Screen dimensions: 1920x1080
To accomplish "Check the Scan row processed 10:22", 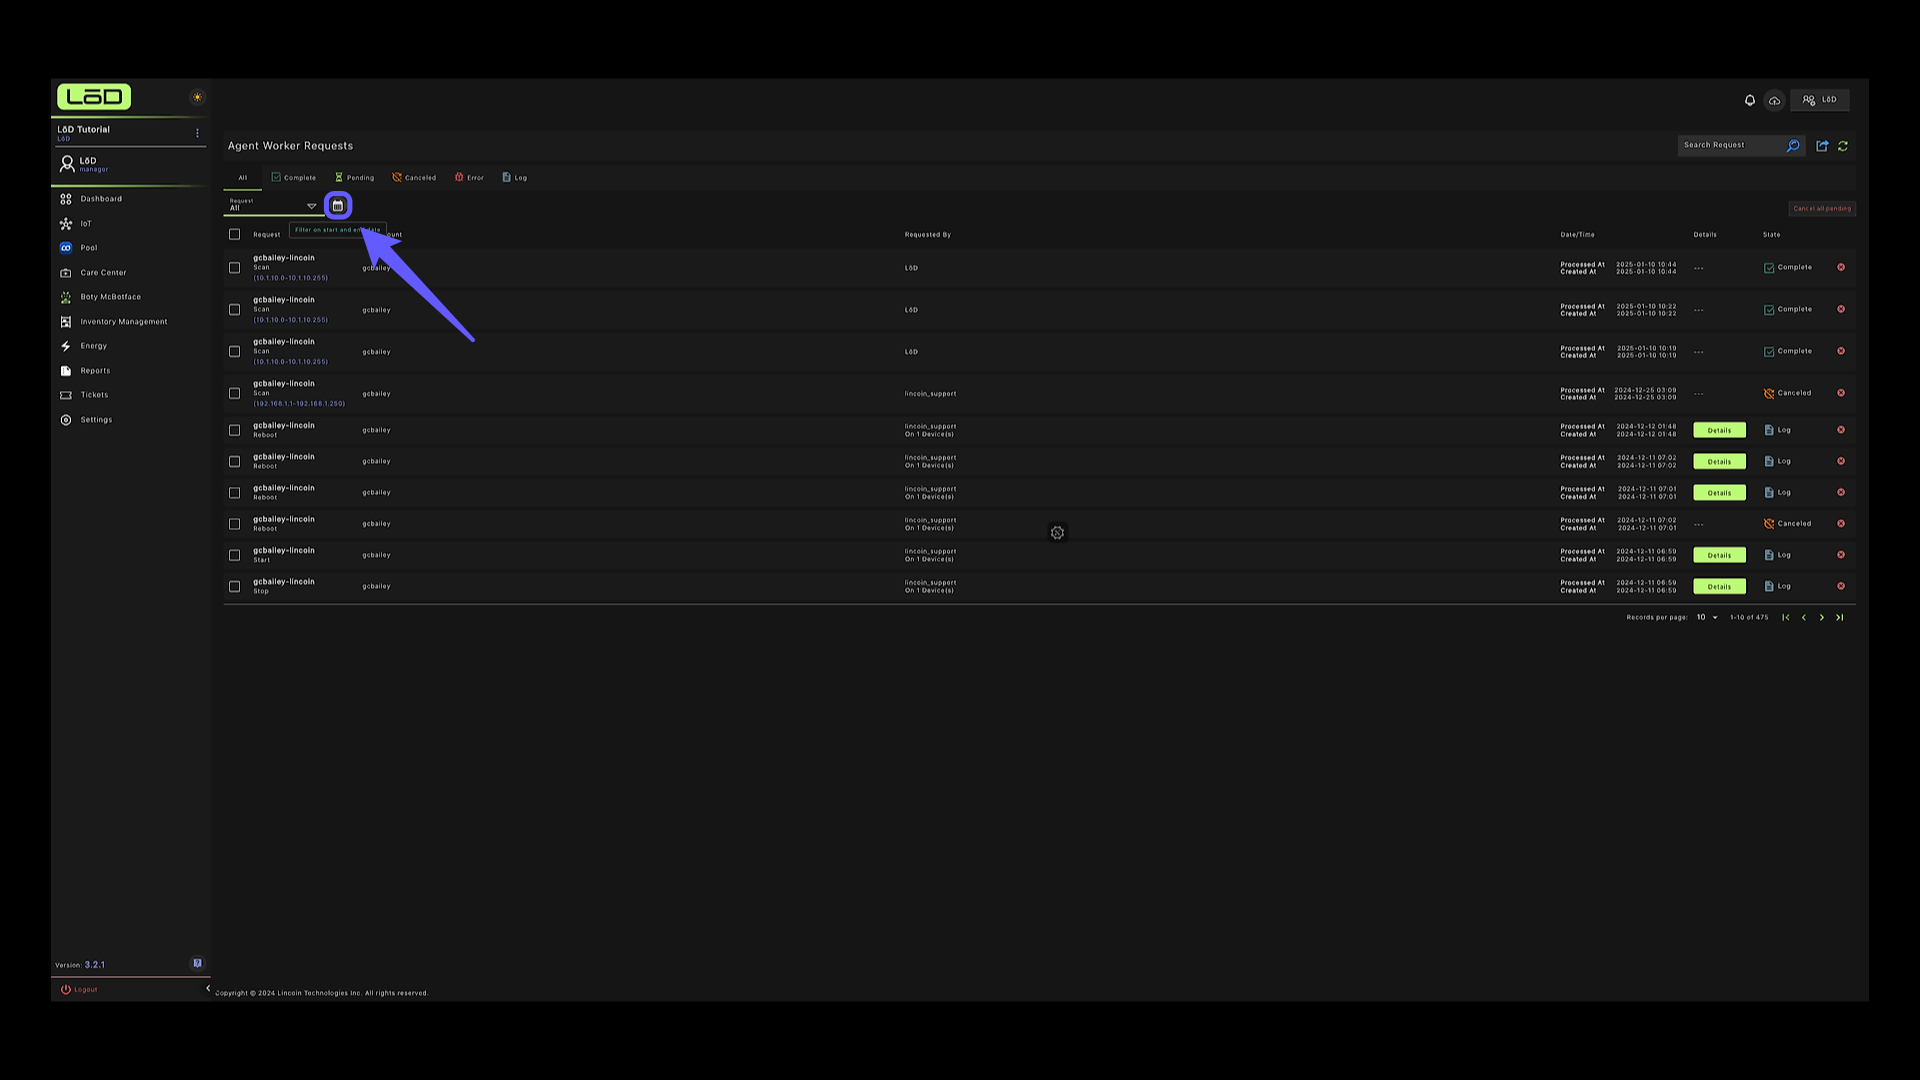I will (235, 310).
